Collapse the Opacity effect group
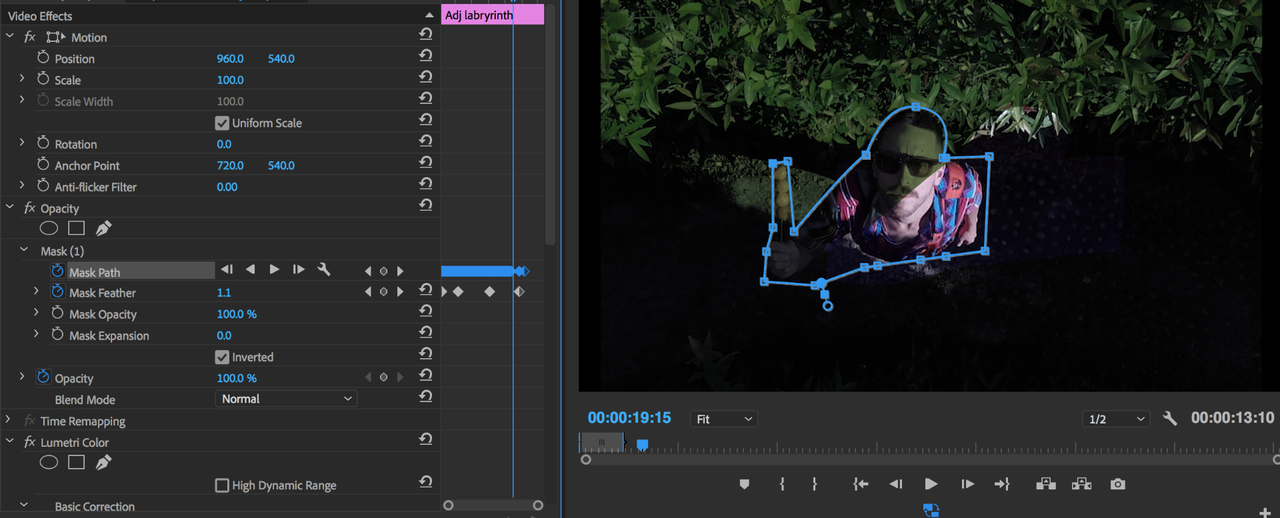The height and width of the screenshot is (518, 1280). (x=10, y=208)
